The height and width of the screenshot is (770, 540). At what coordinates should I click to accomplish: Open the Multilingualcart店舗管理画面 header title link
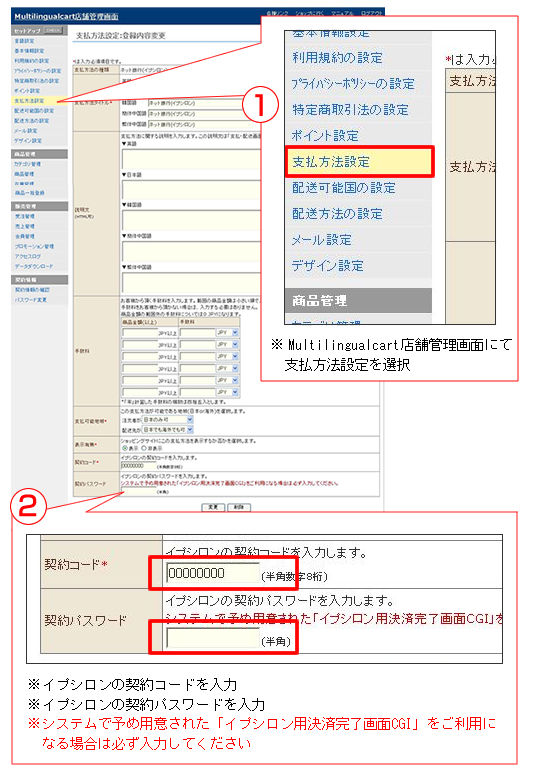[66, 17]
